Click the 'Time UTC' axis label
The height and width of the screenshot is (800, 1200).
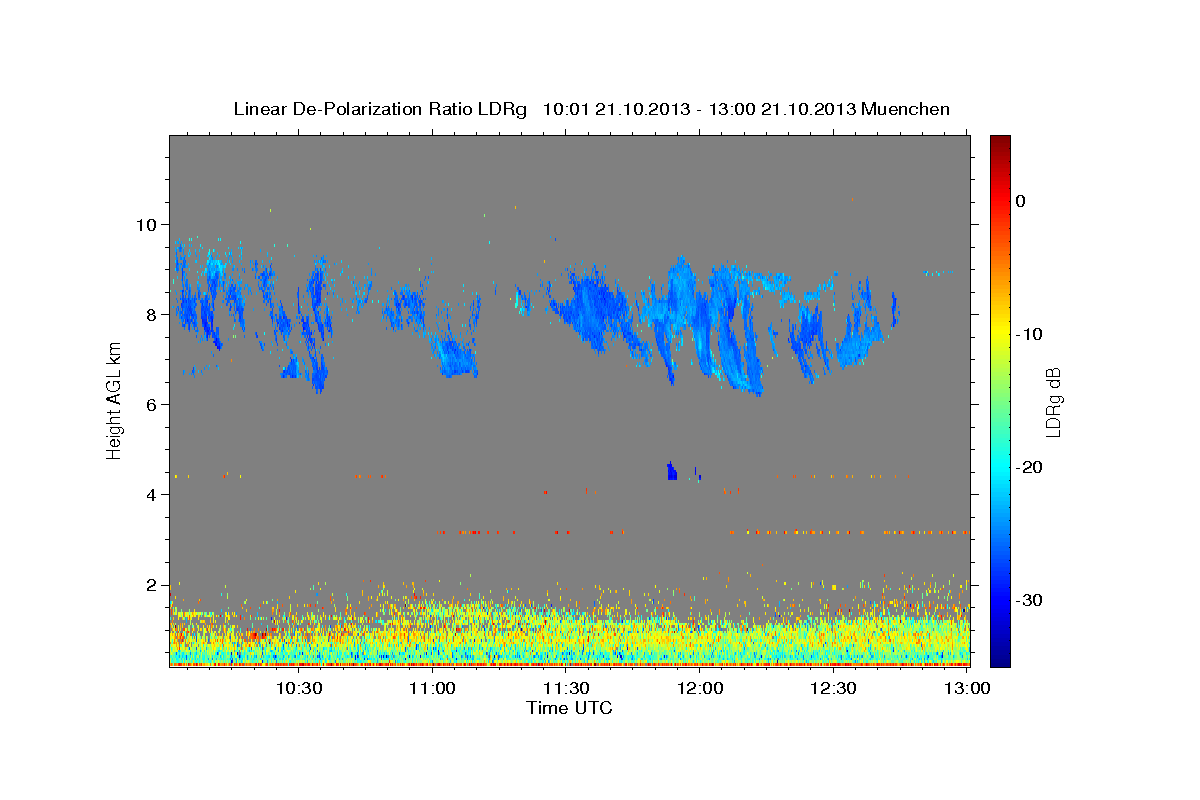coord(569,708)
